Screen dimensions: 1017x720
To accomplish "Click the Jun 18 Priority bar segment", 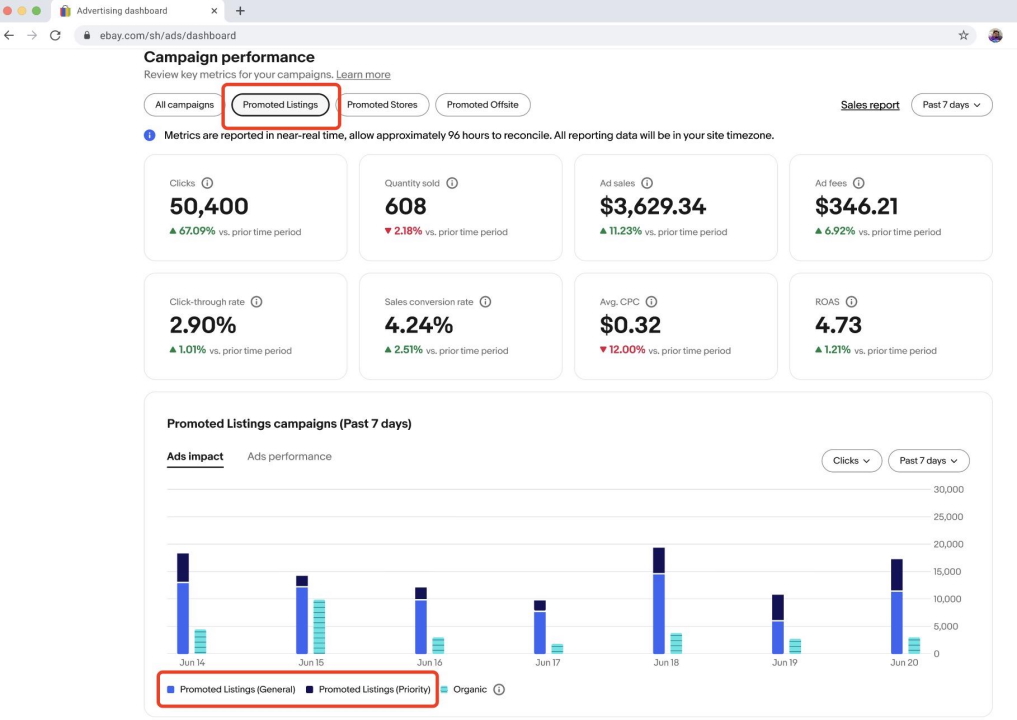I will (658, 561).
